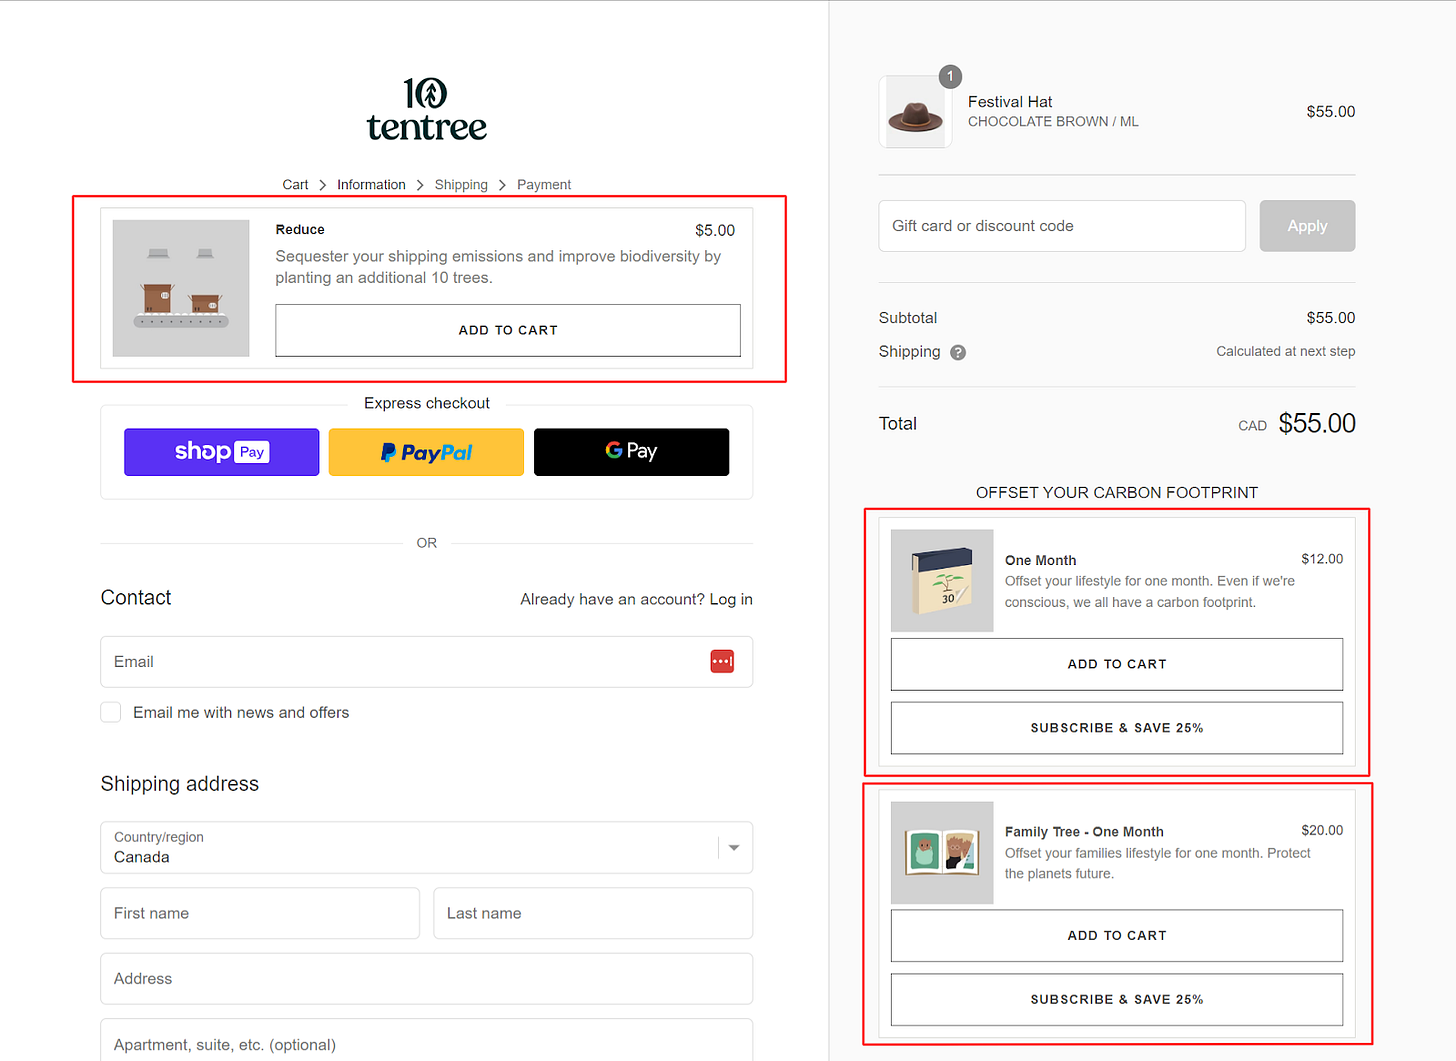The height and width of the screenshot is (1061, 1456).
Task: Add Family Tree - One Month to cart
Action: (1117, 936)
